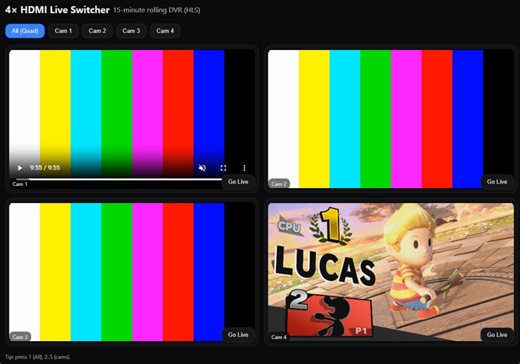Switch to the Cam 1 tab

(x=63, y=31)
